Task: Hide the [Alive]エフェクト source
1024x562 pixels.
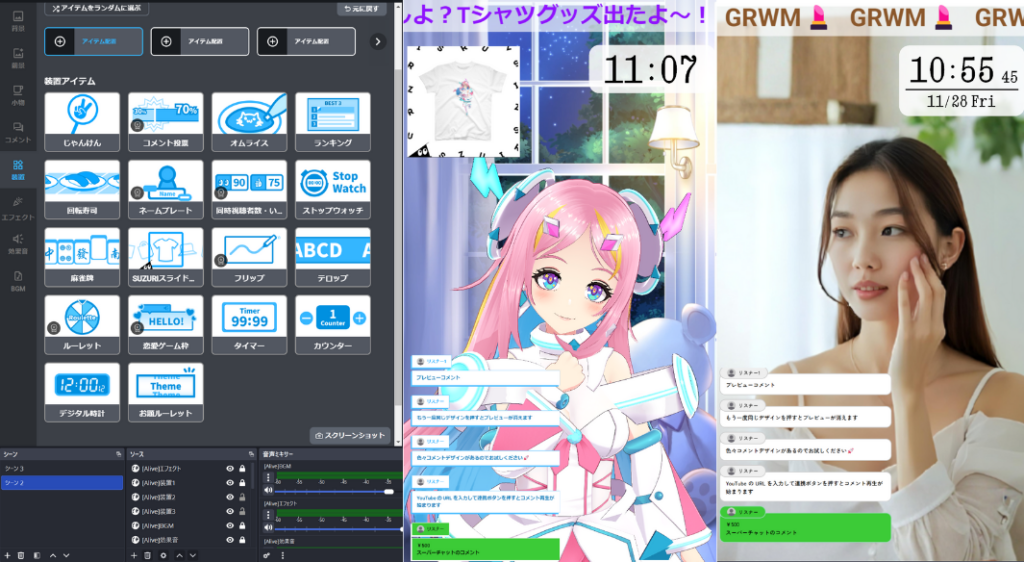Action: (230, 468)
